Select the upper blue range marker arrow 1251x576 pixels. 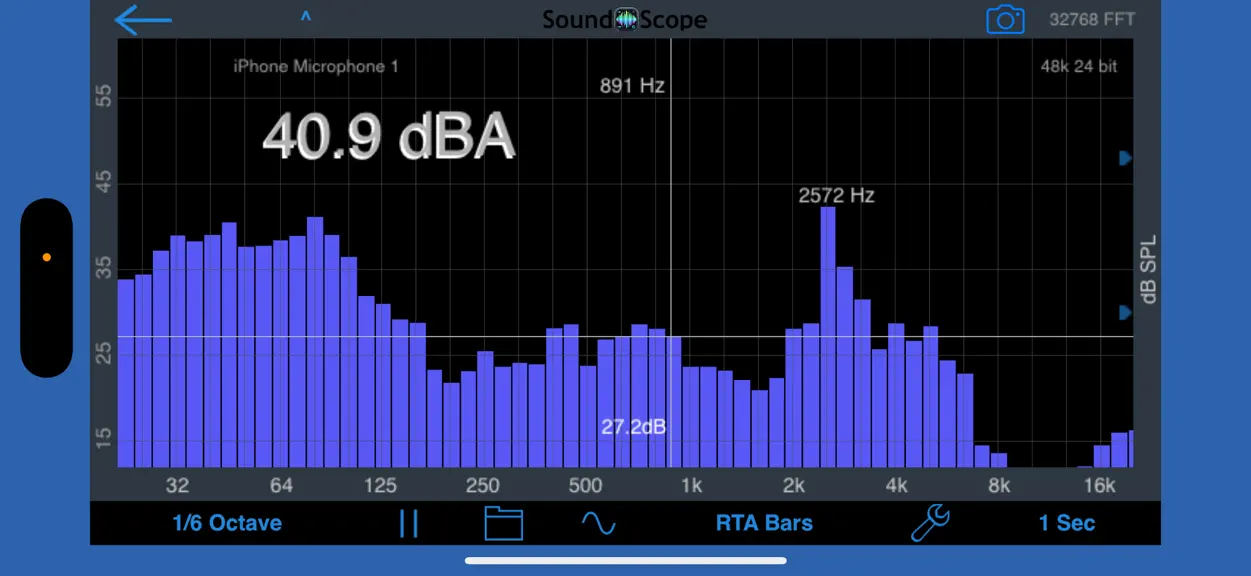pos(1125,158)
